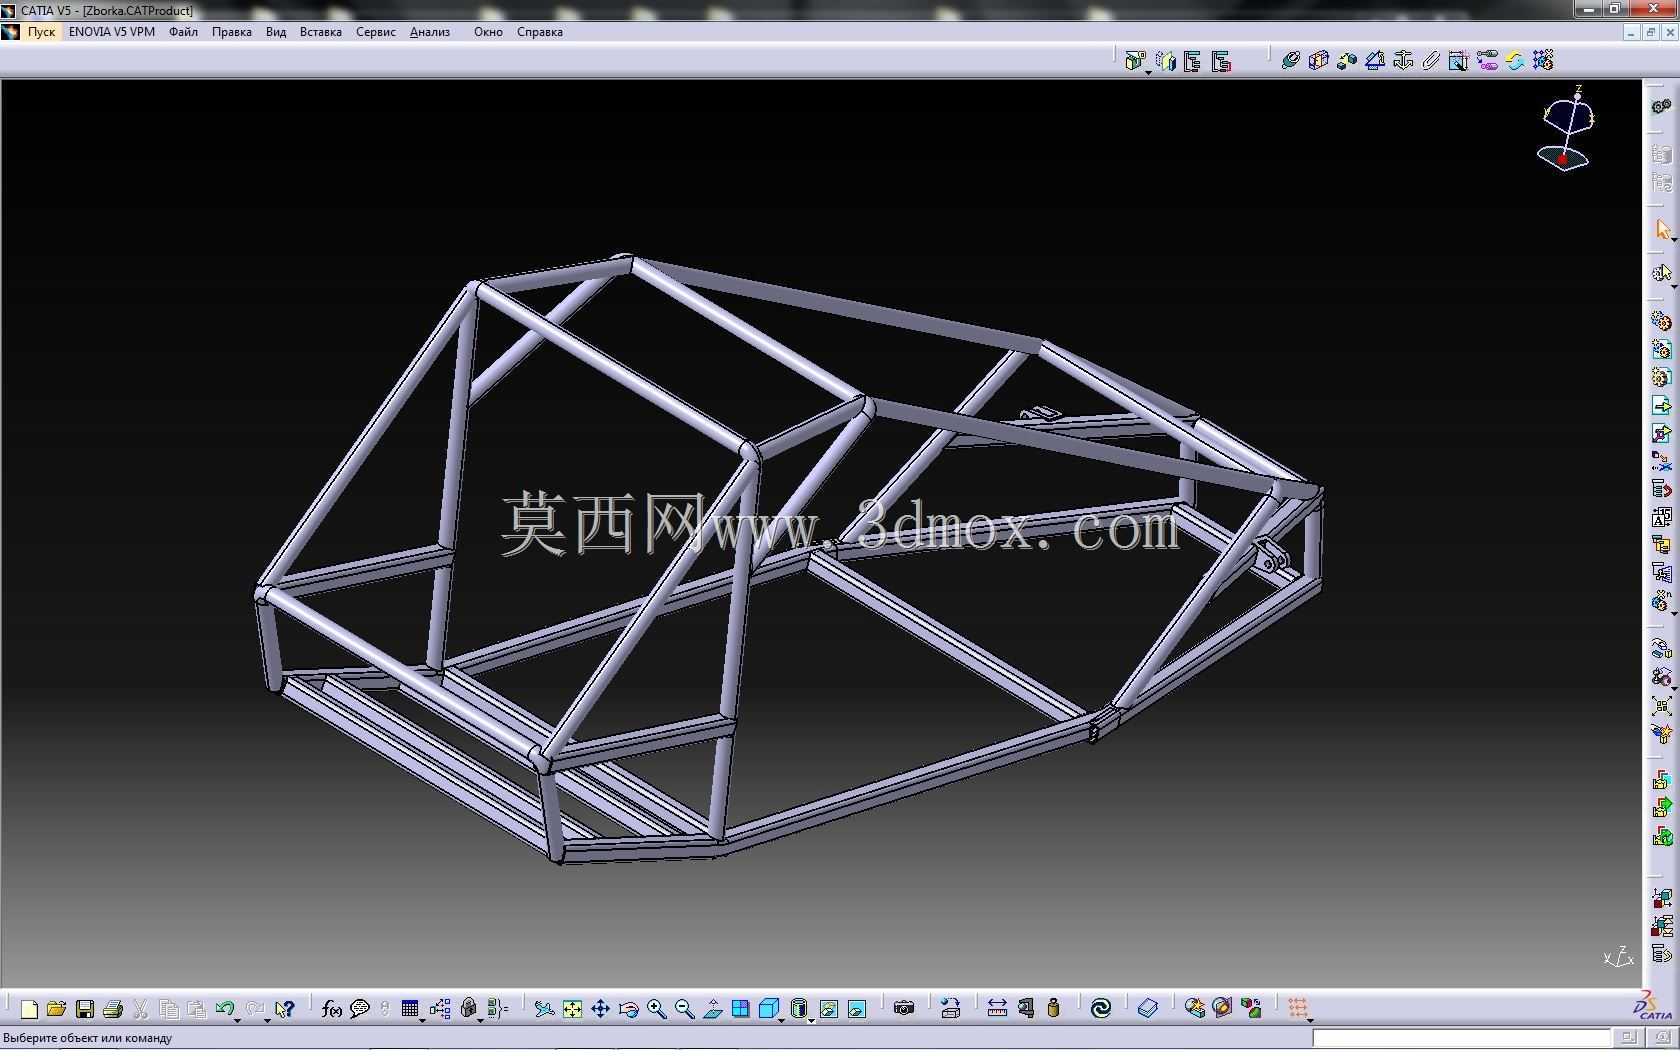
Task: Print using the printer icon
Action: tap(113, 1009)
